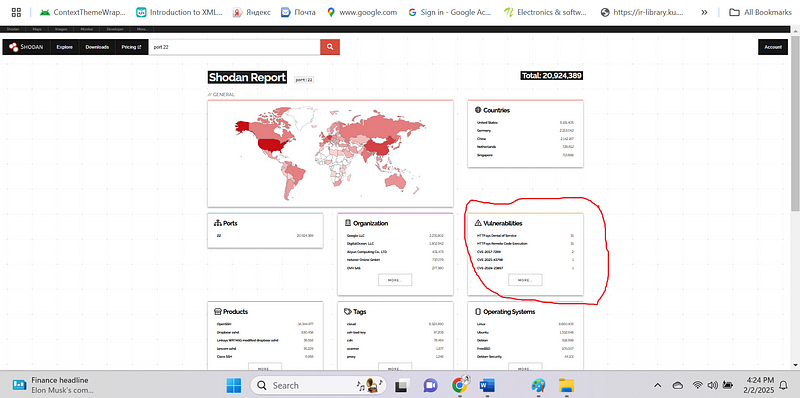
Task: Click the red search magnifier button
Action: click(330, 47)
